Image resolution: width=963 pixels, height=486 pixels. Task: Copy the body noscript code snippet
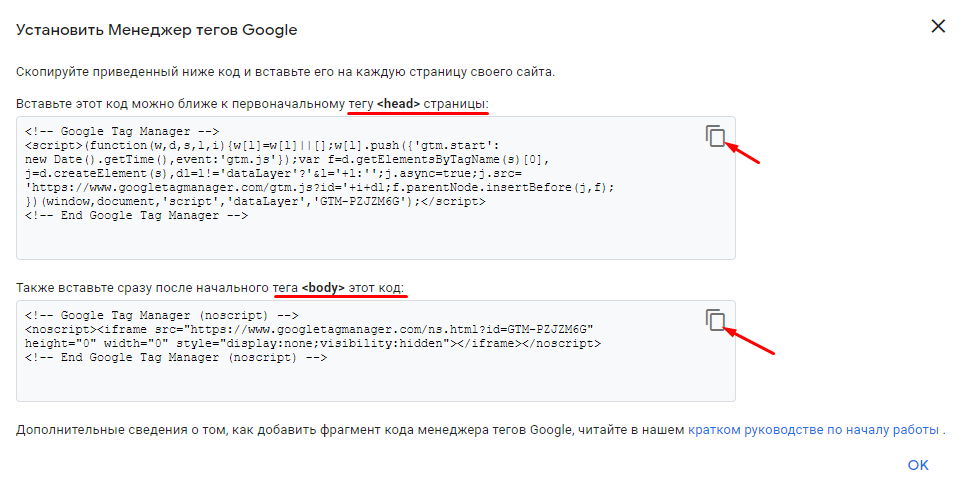coord(715,320)
